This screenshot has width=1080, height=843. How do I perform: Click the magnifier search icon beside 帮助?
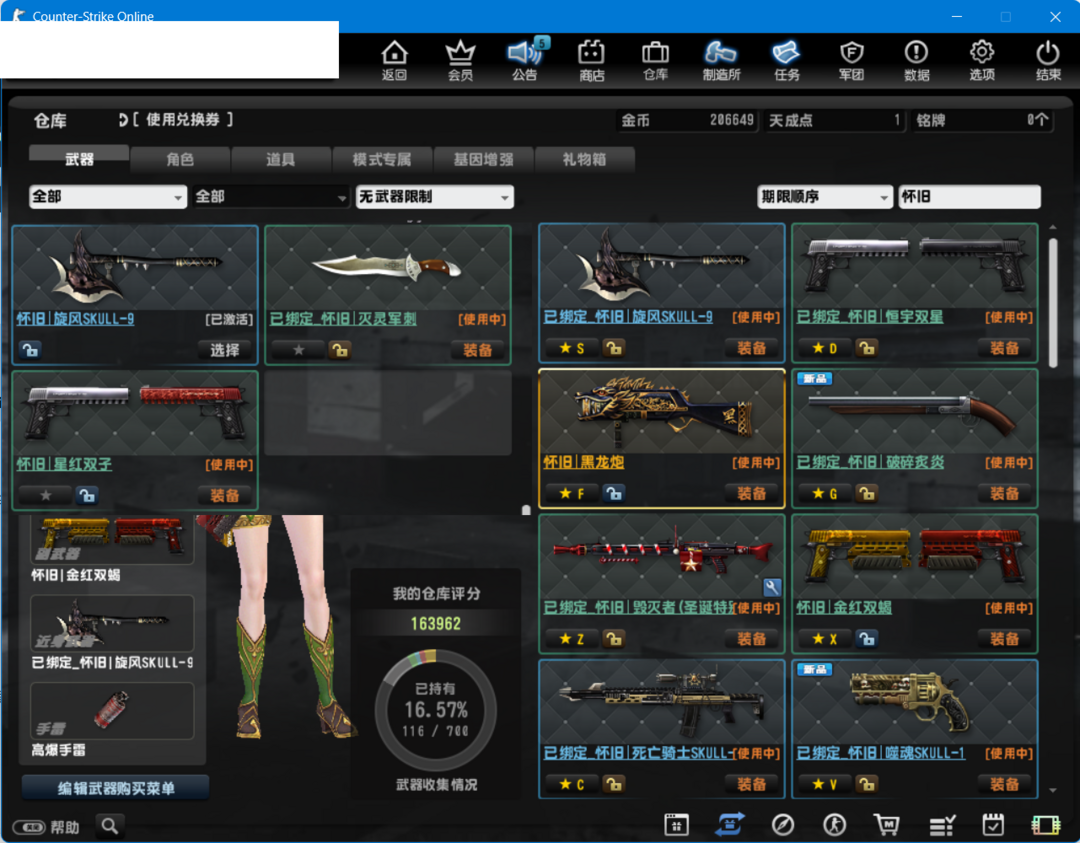coord(110,825)
